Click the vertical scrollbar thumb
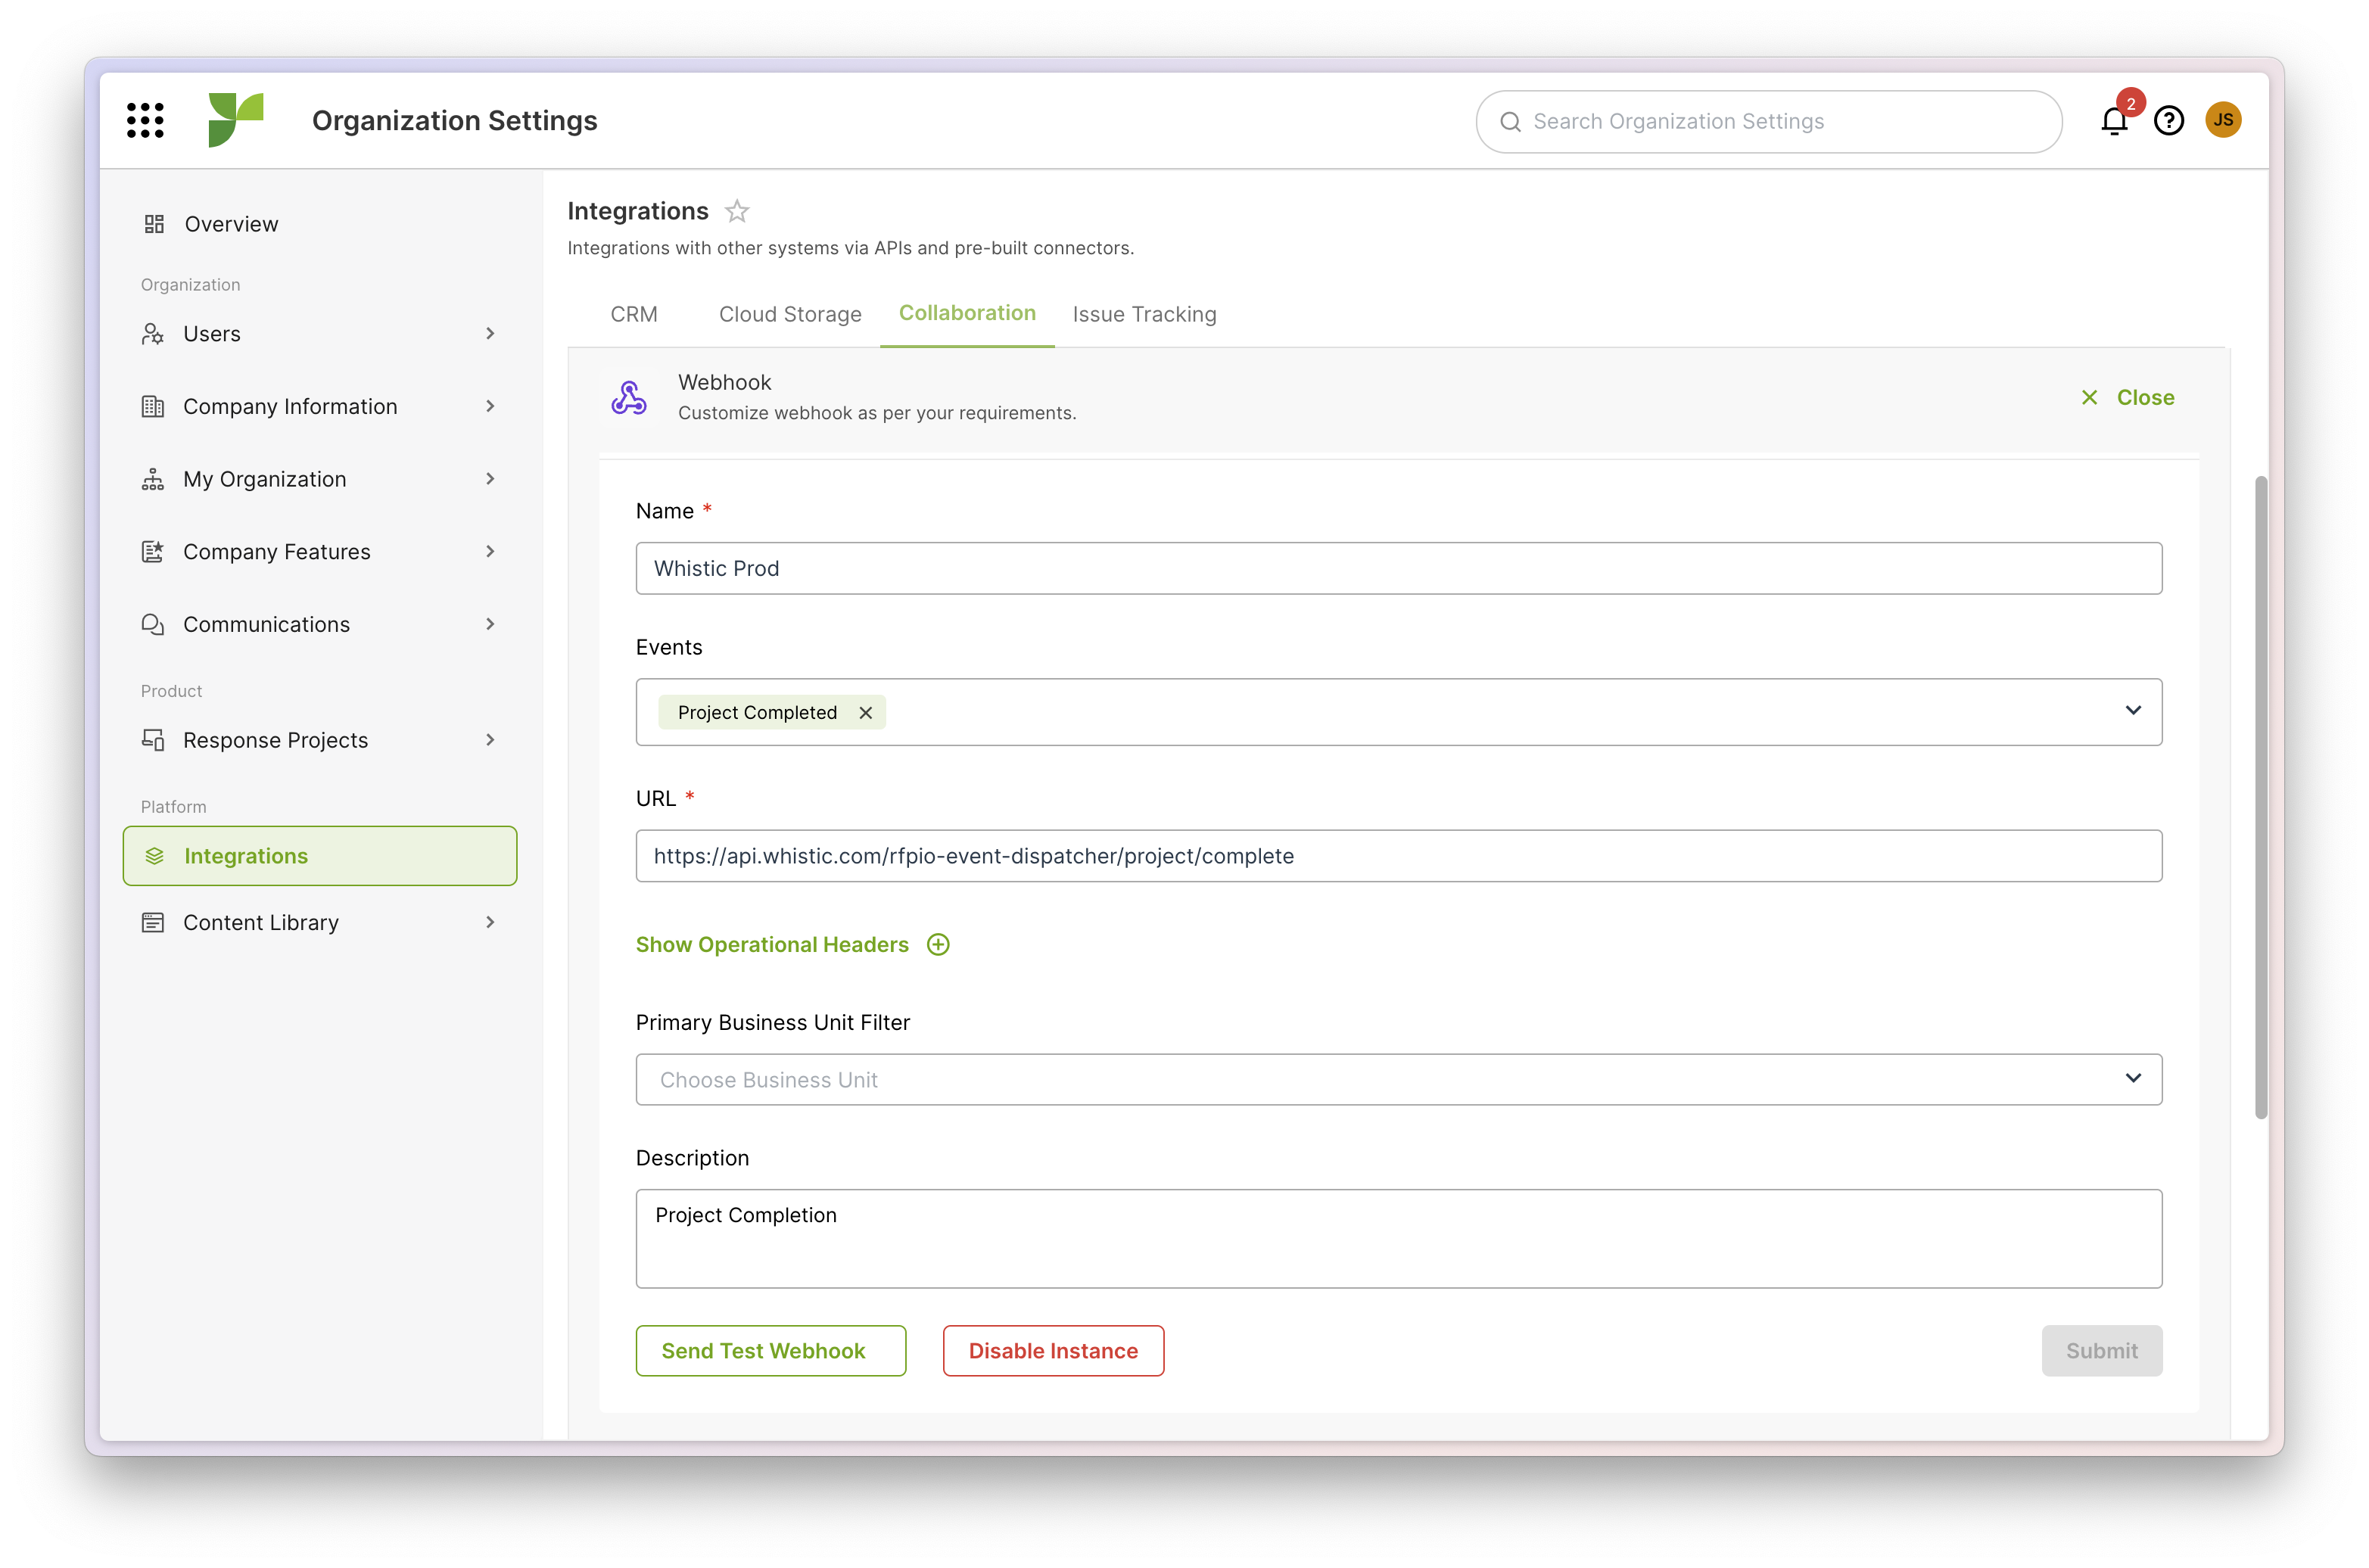2369x1568 pixels. [x=2261, y=798]
